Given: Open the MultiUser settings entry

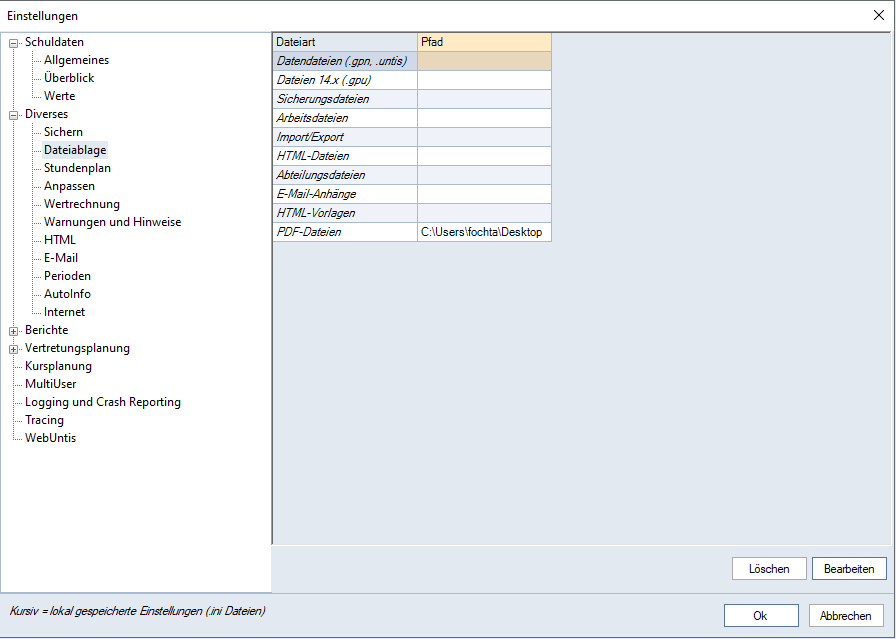Looking at the screenshot, I should coord(50,384).
